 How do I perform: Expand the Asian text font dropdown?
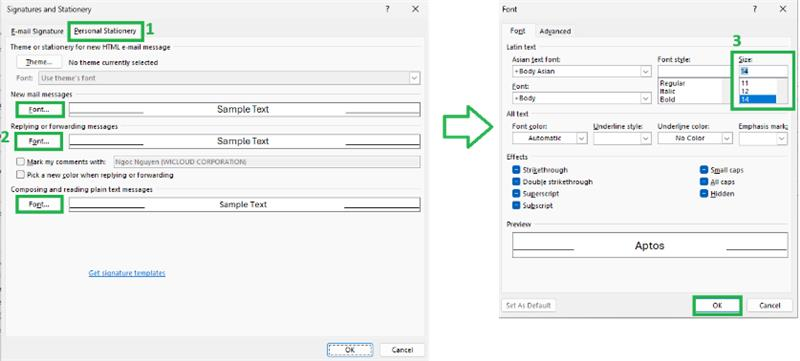click(x=646, y=71)
